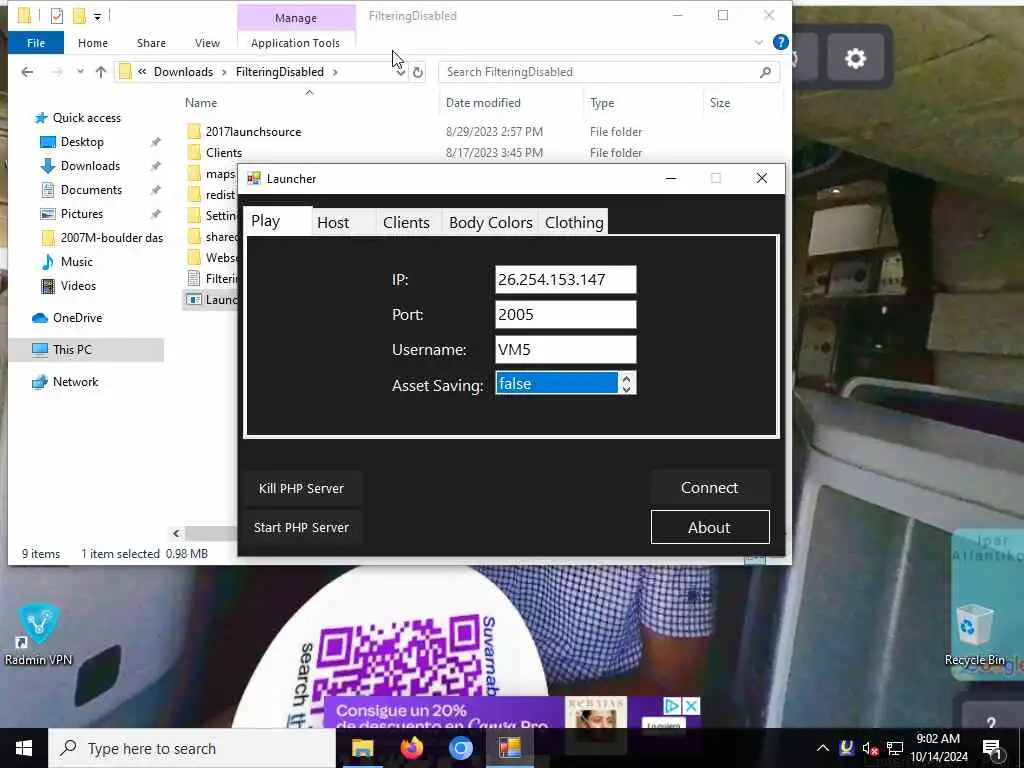Open the Home ribbon tab
This screenshot has height=768, width=1024.
(x=93, y=42)
